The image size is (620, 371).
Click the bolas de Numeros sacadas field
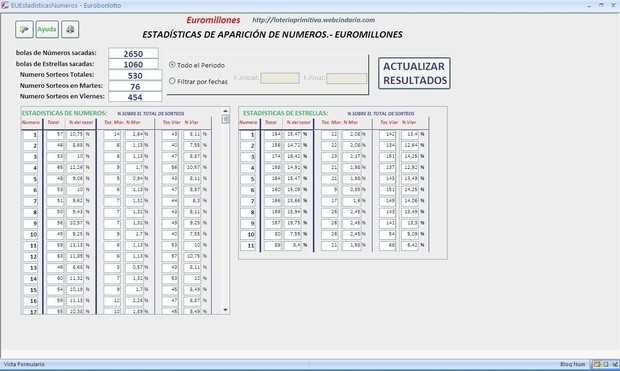[x=134, y=53]
